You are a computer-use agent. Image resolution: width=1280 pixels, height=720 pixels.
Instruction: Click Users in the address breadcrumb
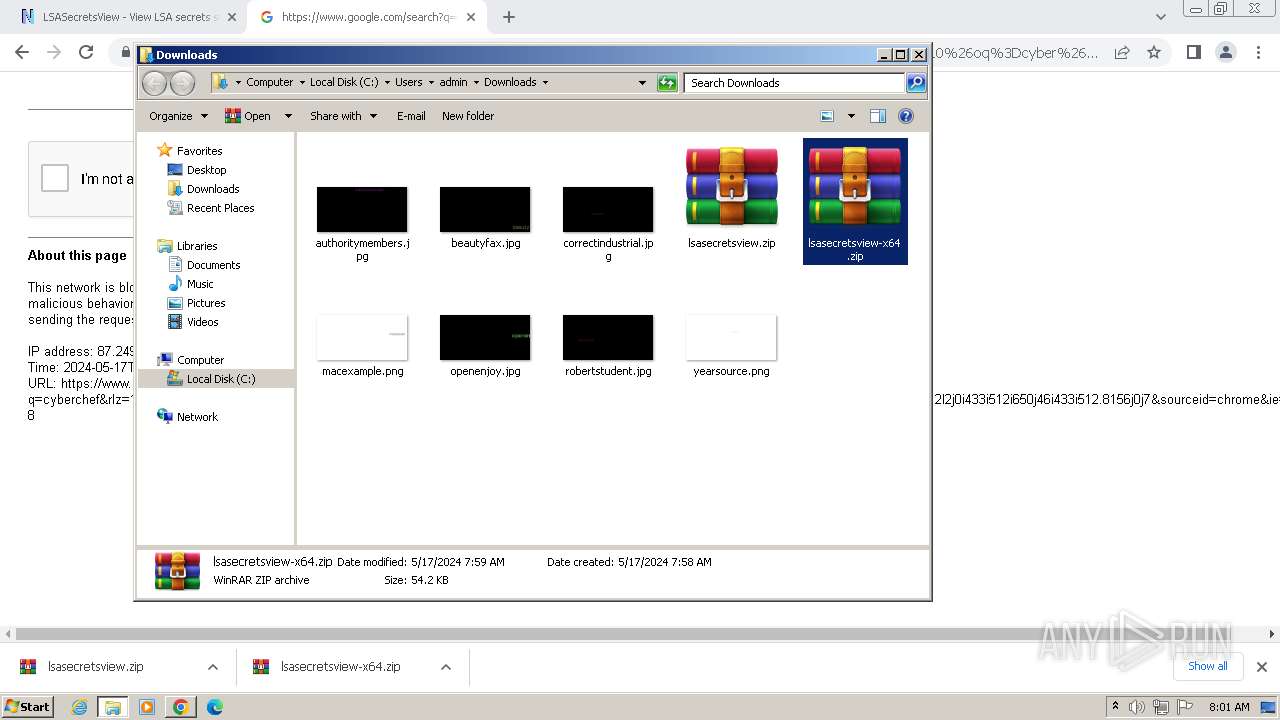pyautogui.click(x=408, y=82)
